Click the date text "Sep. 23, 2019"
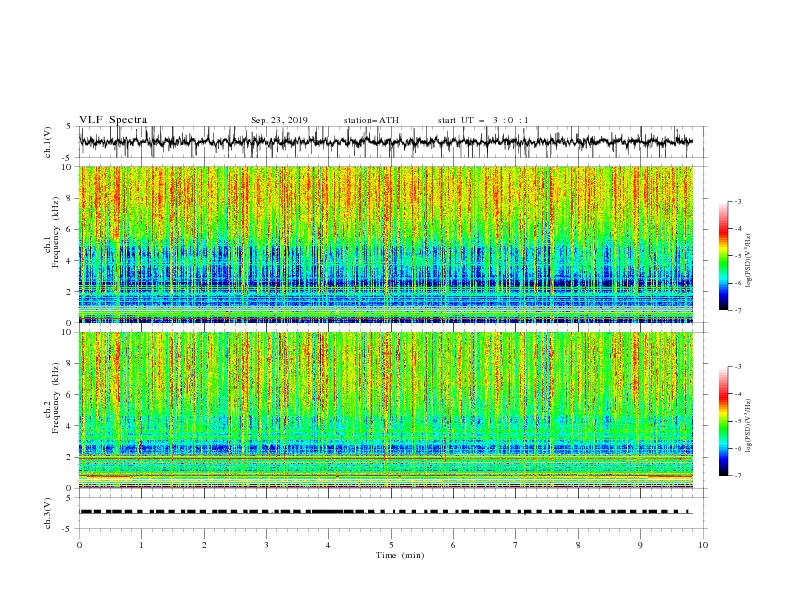 [279, 120]
